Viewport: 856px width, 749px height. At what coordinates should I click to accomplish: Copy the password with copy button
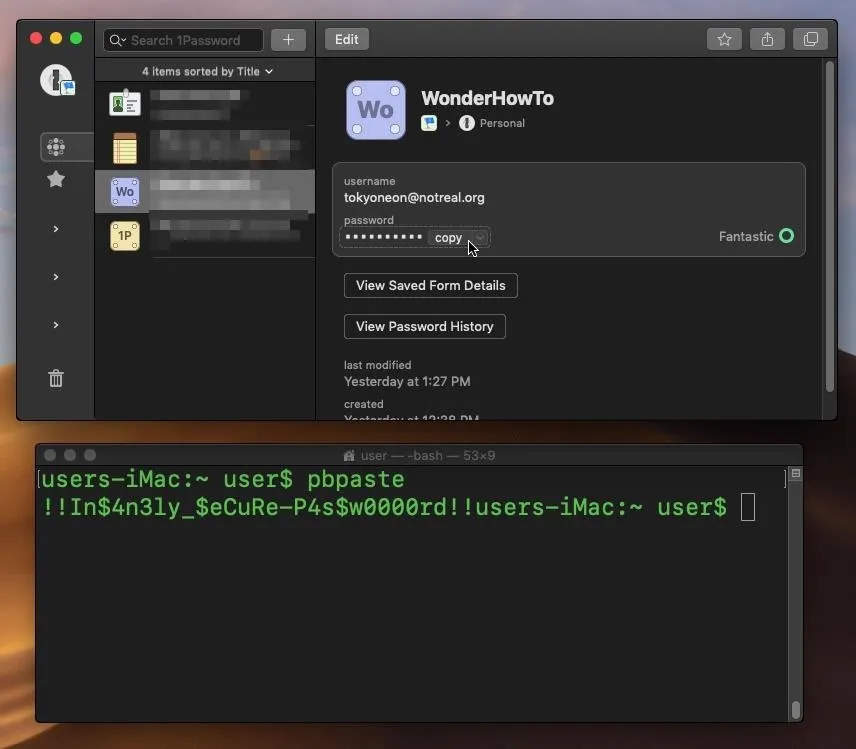[449, 238]
